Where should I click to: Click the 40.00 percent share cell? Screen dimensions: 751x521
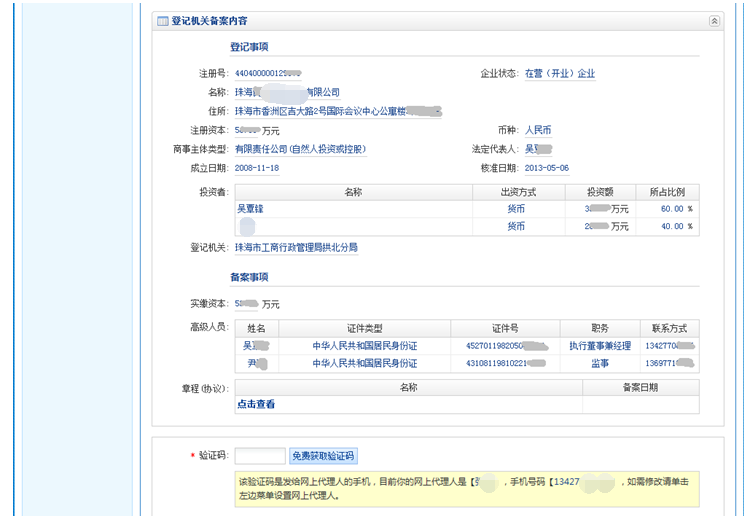[x=671, y=227]
